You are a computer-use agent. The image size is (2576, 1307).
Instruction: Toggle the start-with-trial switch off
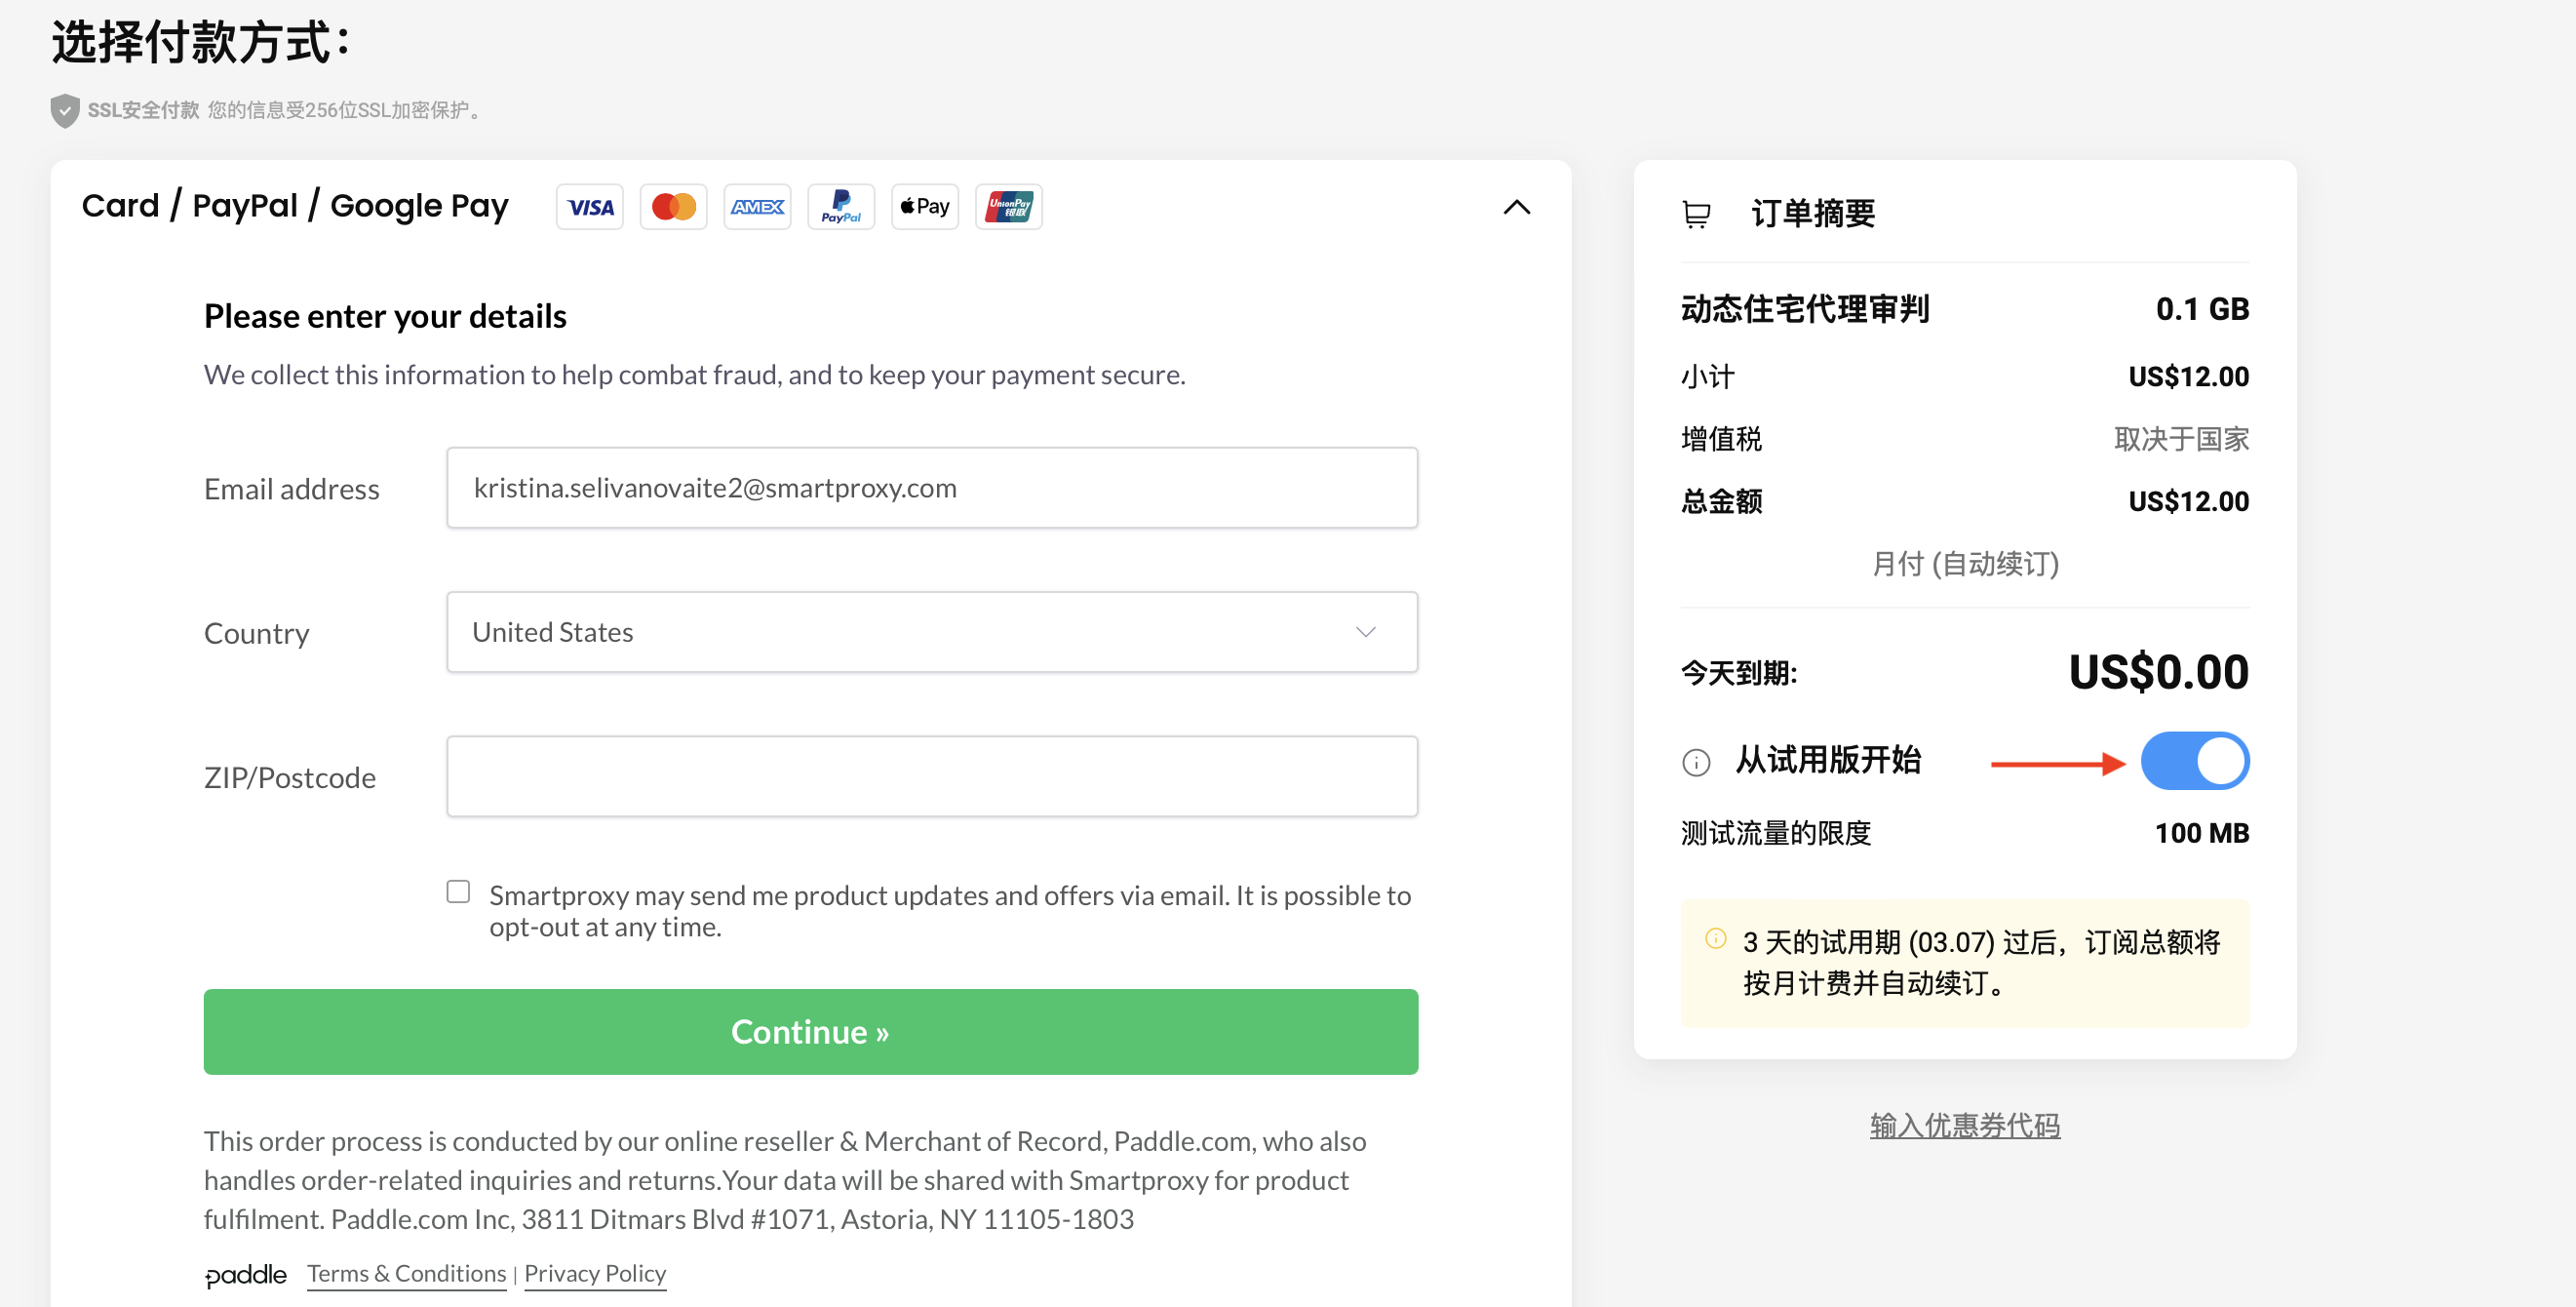pos(2195,761)
